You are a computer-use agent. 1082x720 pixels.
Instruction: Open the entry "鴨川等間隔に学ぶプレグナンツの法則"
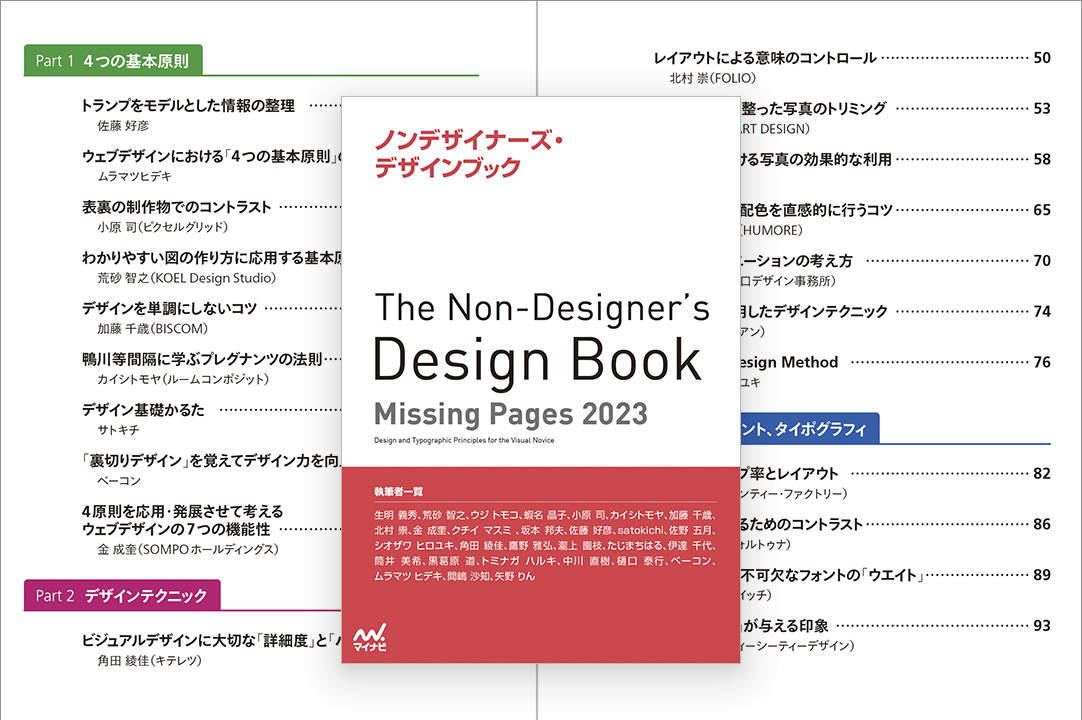coord(201,359)
